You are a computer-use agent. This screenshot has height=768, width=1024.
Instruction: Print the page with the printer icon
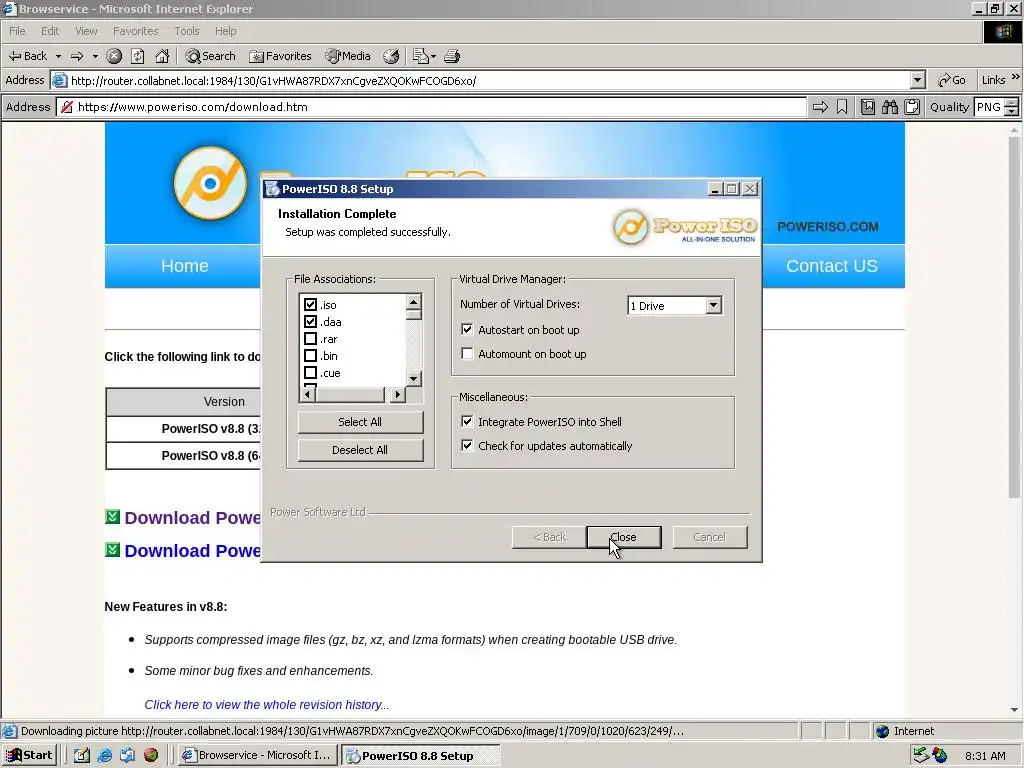(452, 56)
